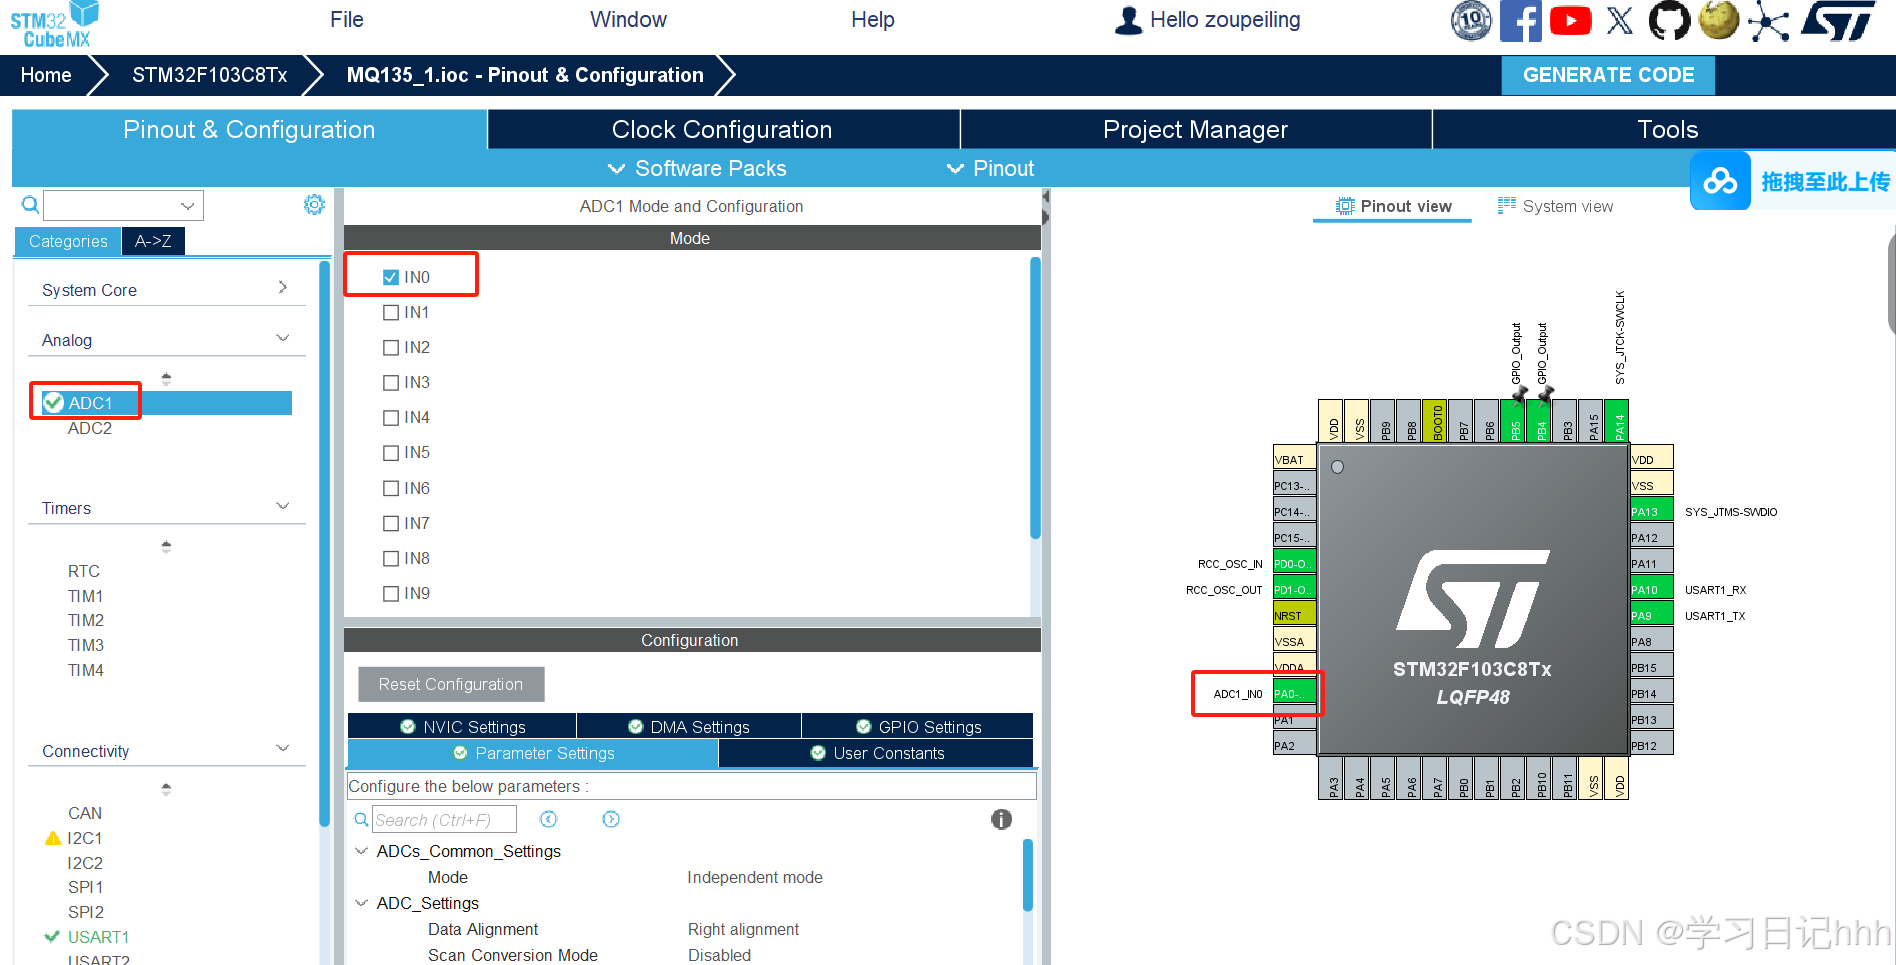This screenshot has width=1896, height=965.
Task: Enable the IN1 channel checkbox
Action: (x=391, y=312)
